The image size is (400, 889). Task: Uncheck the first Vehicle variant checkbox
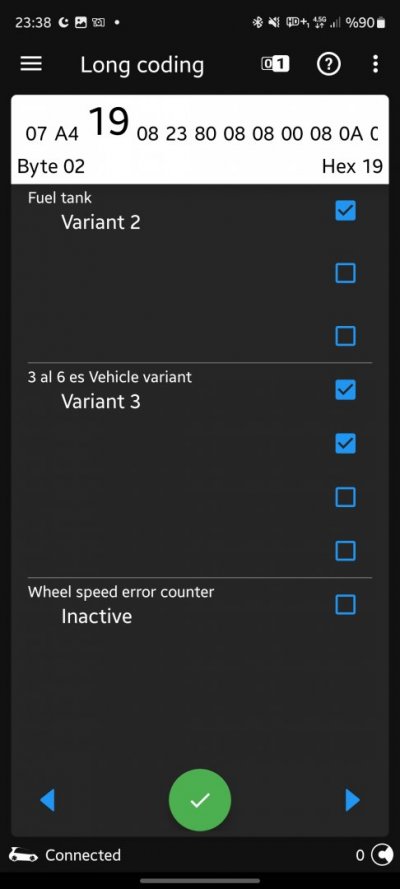click(346, 390)
